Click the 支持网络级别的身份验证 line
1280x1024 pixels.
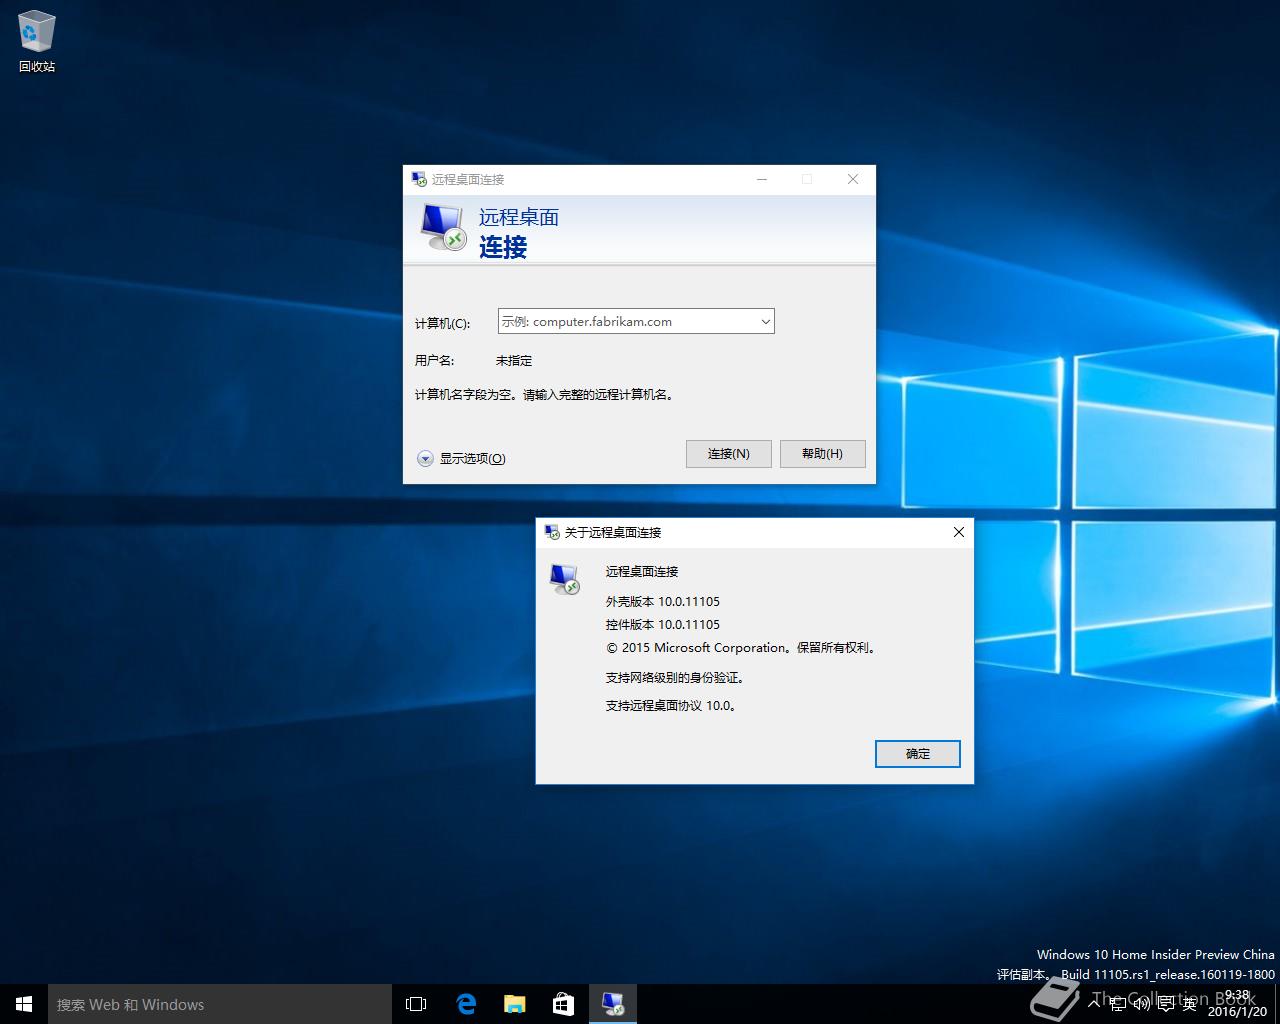(676, 677)
